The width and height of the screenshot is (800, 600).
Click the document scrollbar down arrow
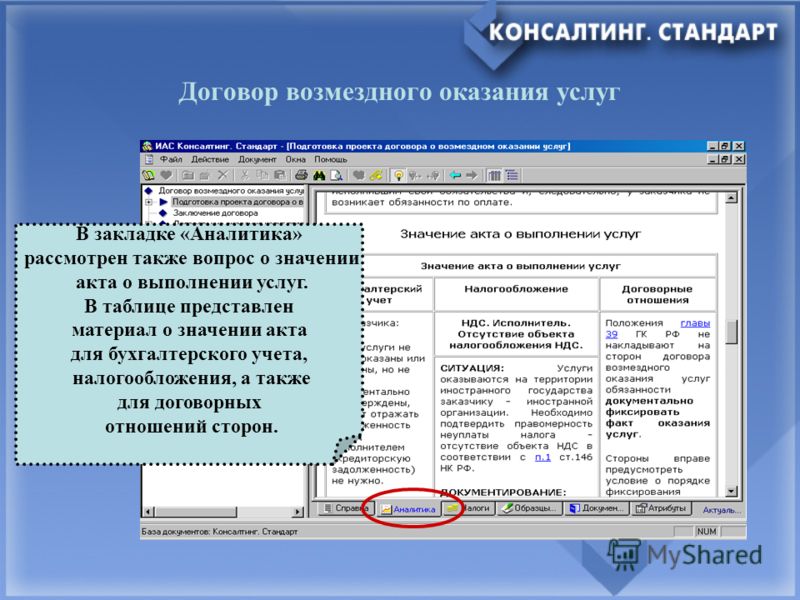click(x=731, y=491)
